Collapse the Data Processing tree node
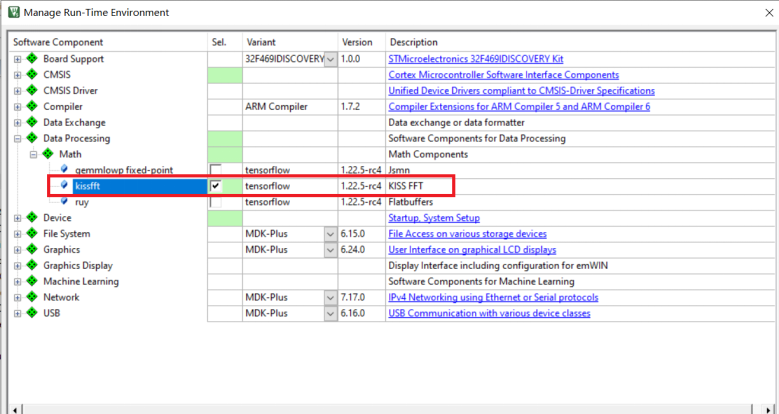779x414 pixels. coord(17,138)
